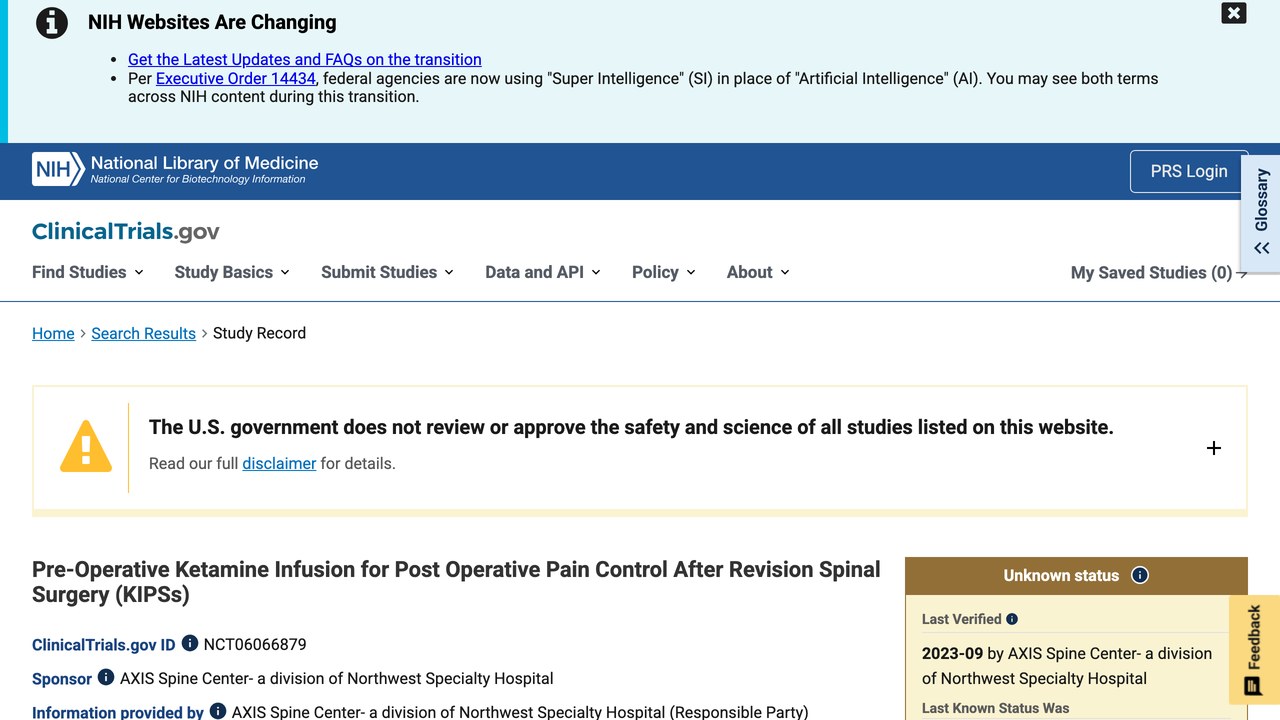Open the Policy menu
Image resolution: width=1280 pixels, height=720 pixels.
pos(664,272)
